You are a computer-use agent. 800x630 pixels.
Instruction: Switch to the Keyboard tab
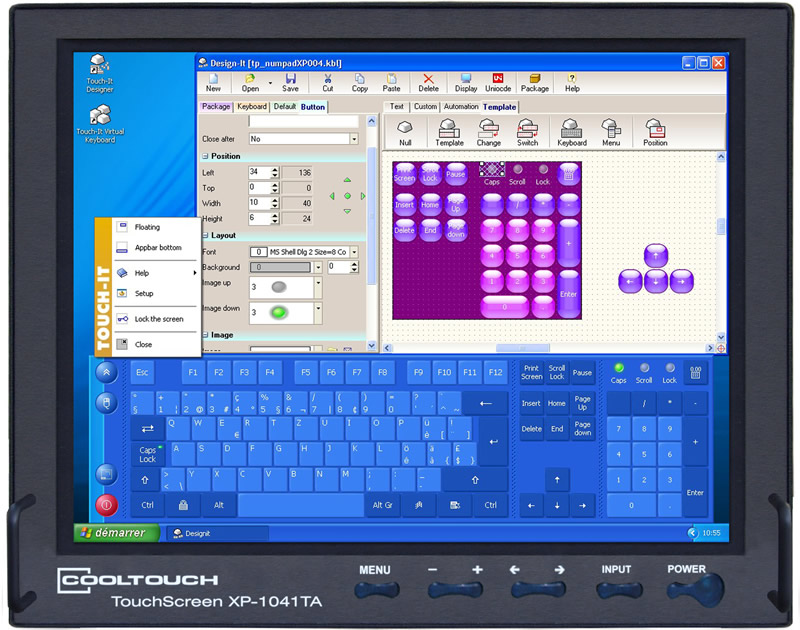[x=252, y=107]
